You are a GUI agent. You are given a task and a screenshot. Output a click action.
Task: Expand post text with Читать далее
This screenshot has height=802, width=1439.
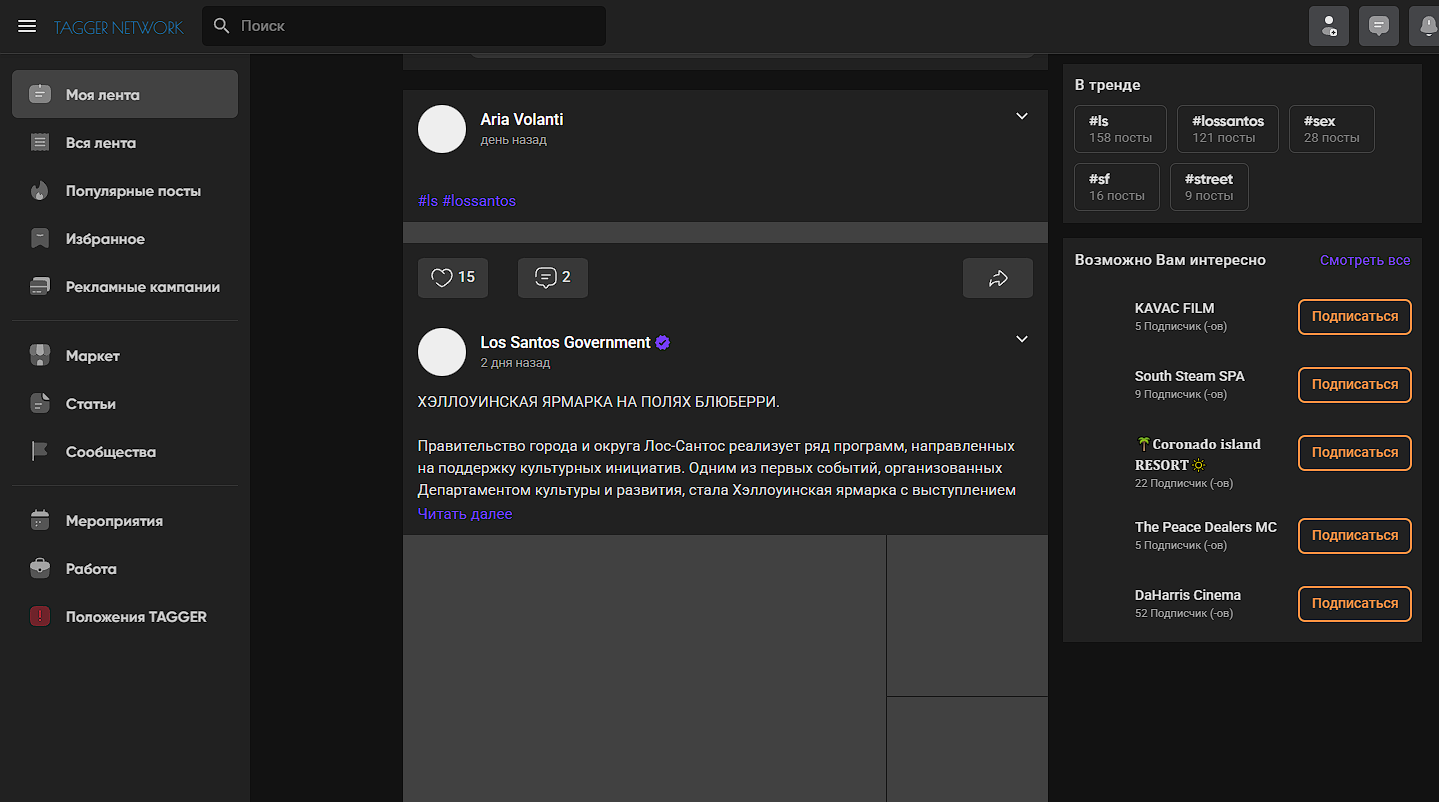[465, 514]
